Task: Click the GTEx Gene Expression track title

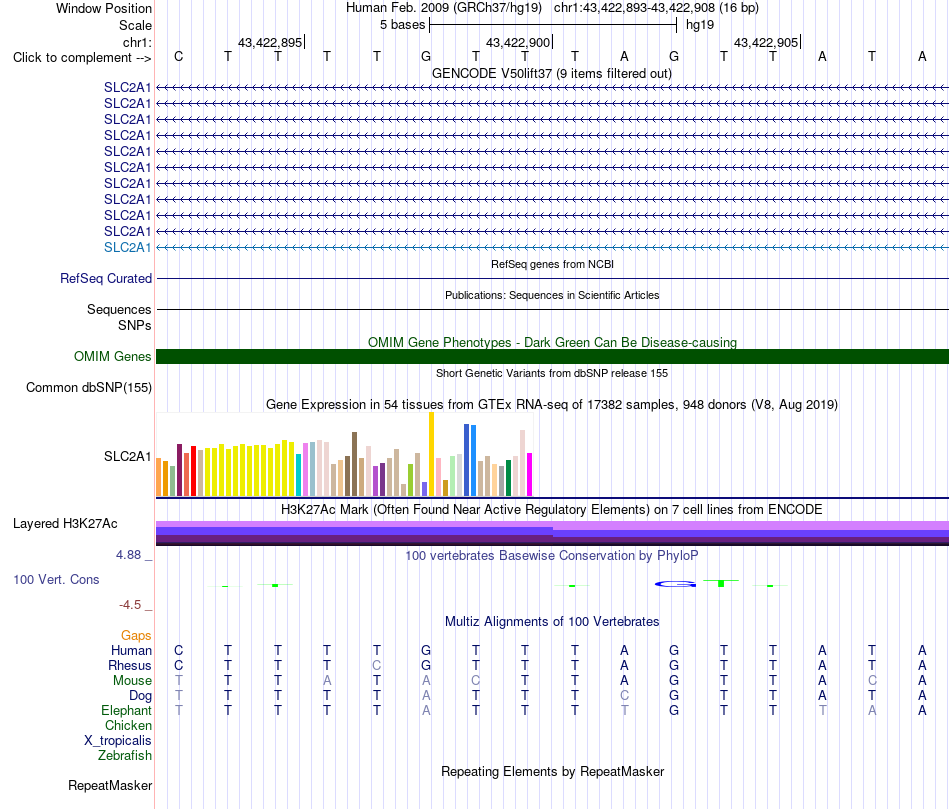Action: click(552, 404)
